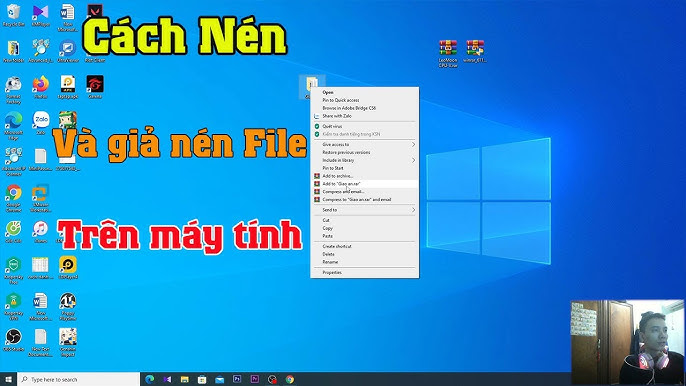Open the New Text Document file
This screenshot has height=386, width=686.
(x=41, y=342)
